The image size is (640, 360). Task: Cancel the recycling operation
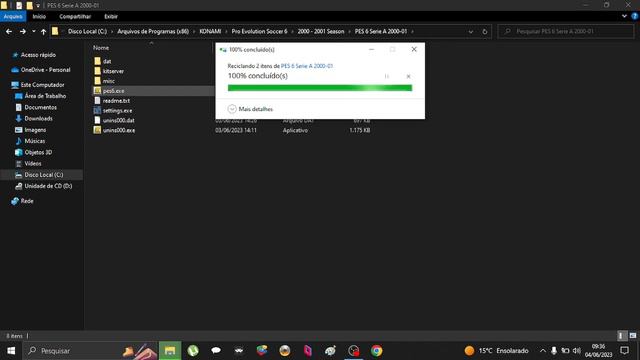408,76
